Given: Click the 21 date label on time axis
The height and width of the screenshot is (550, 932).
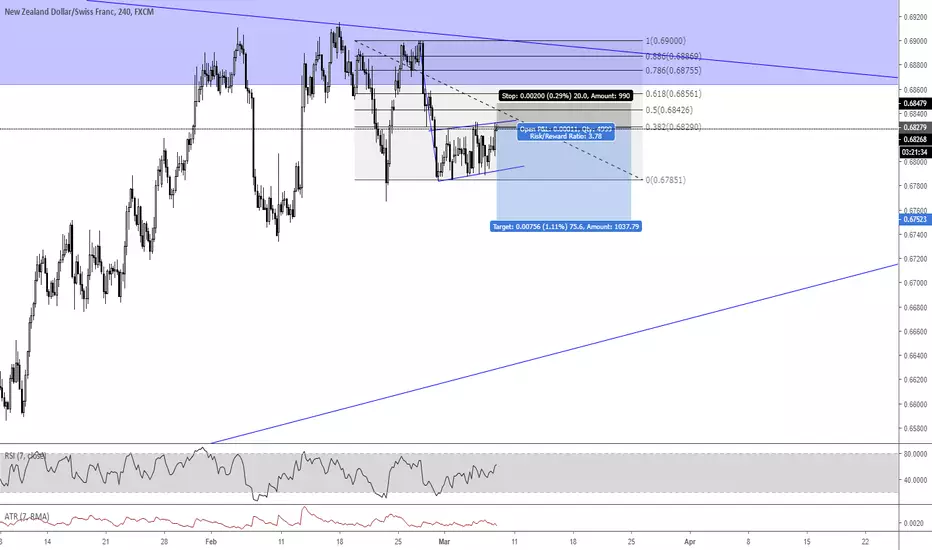Looking at the screenshot, I should pyautogui.click(x=106, y=542).
